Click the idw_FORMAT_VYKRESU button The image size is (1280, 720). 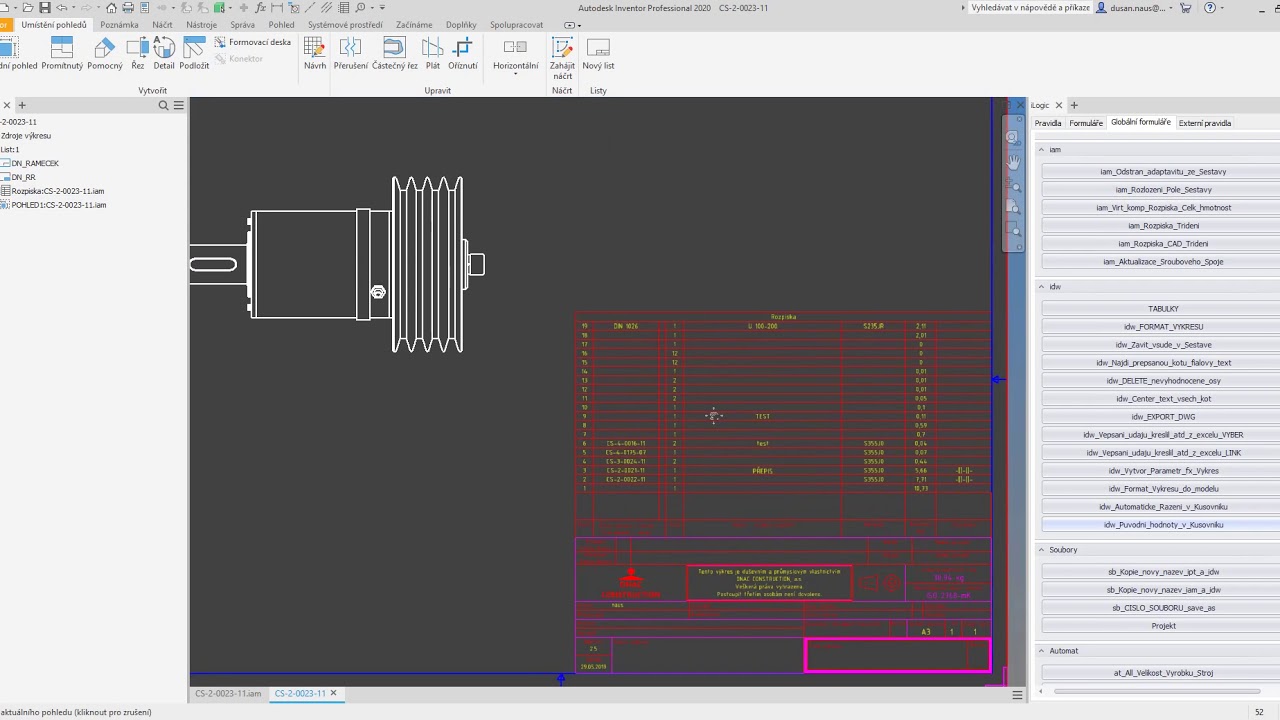coord(1163,327)
